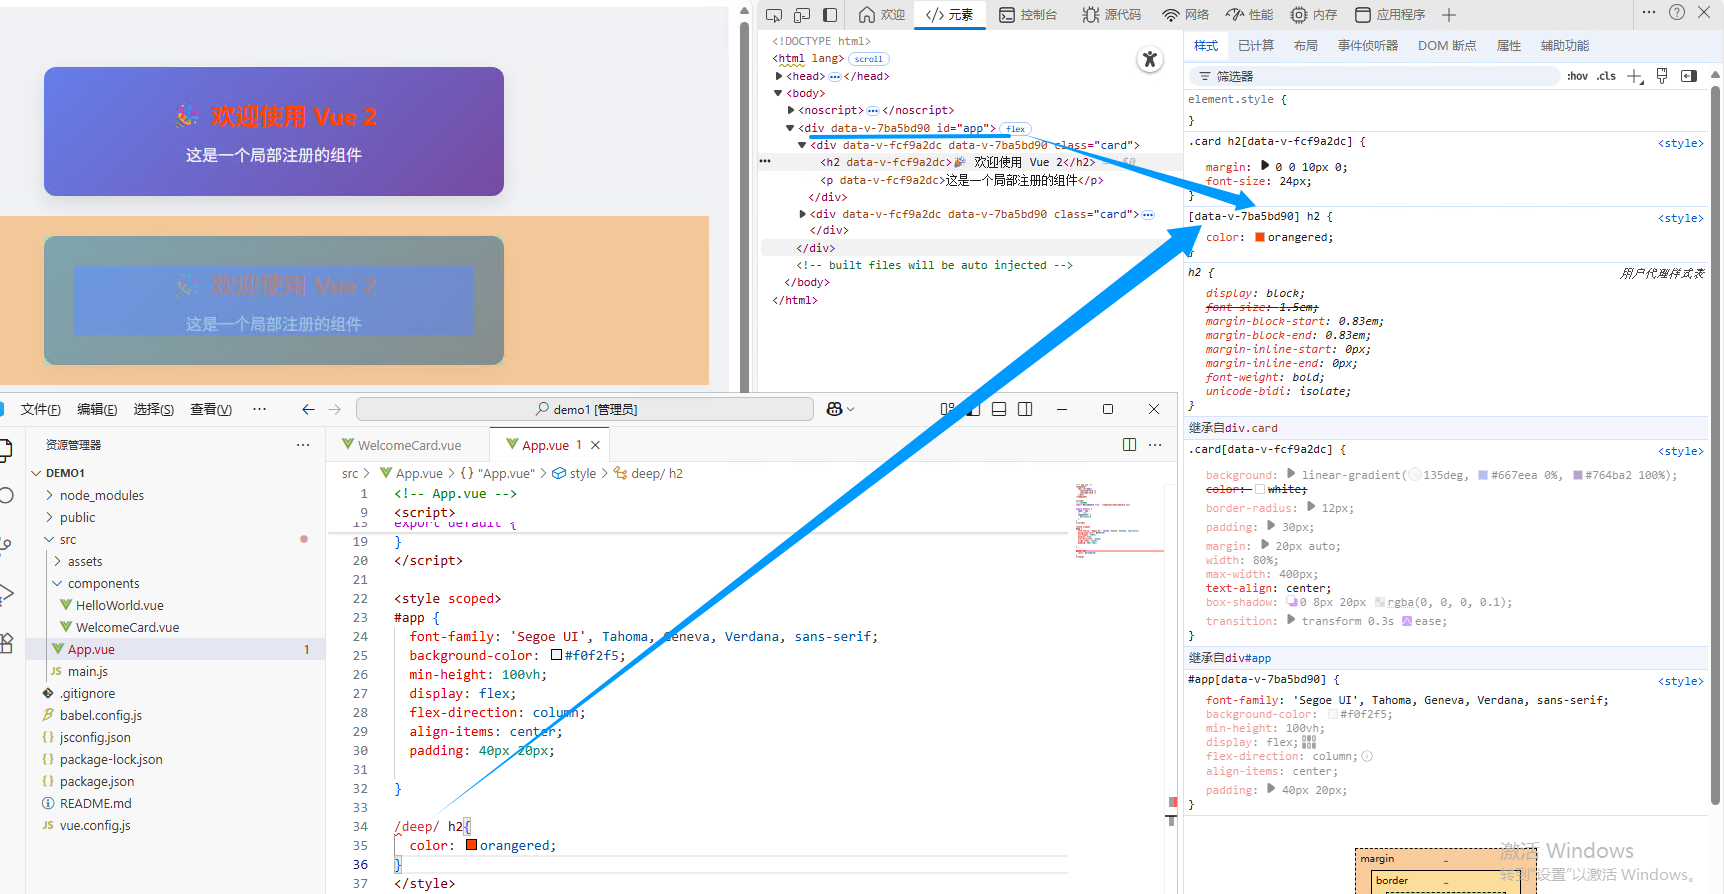
Task: Open the ease timing function editor icon
Action: [1407, 621]
